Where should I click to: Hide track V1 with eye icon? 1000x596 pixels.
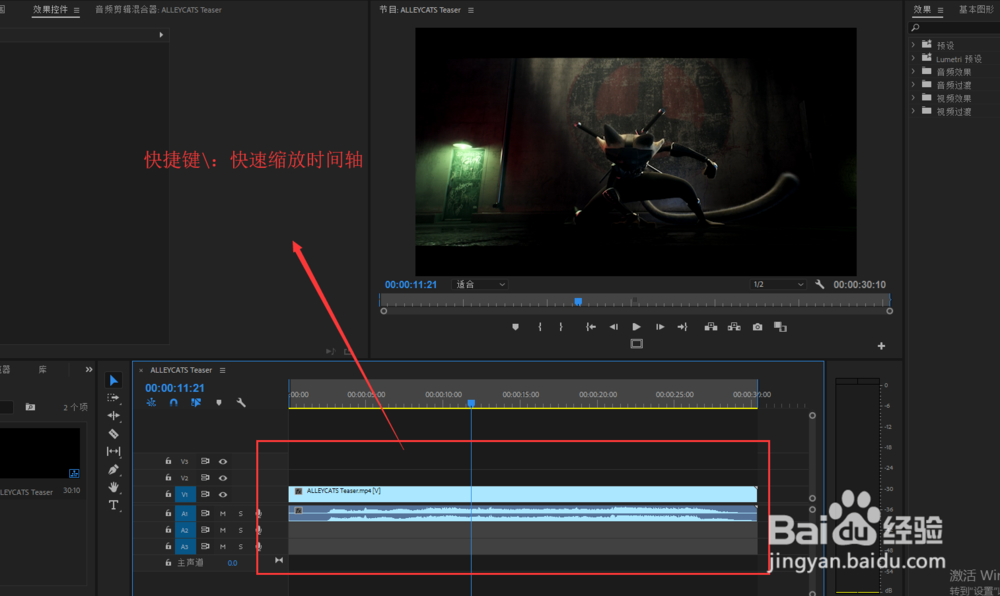click(223, 495)
